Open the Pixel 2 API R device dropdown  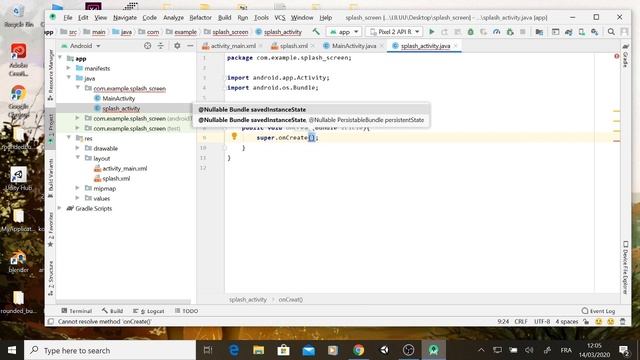click(394, 31)
